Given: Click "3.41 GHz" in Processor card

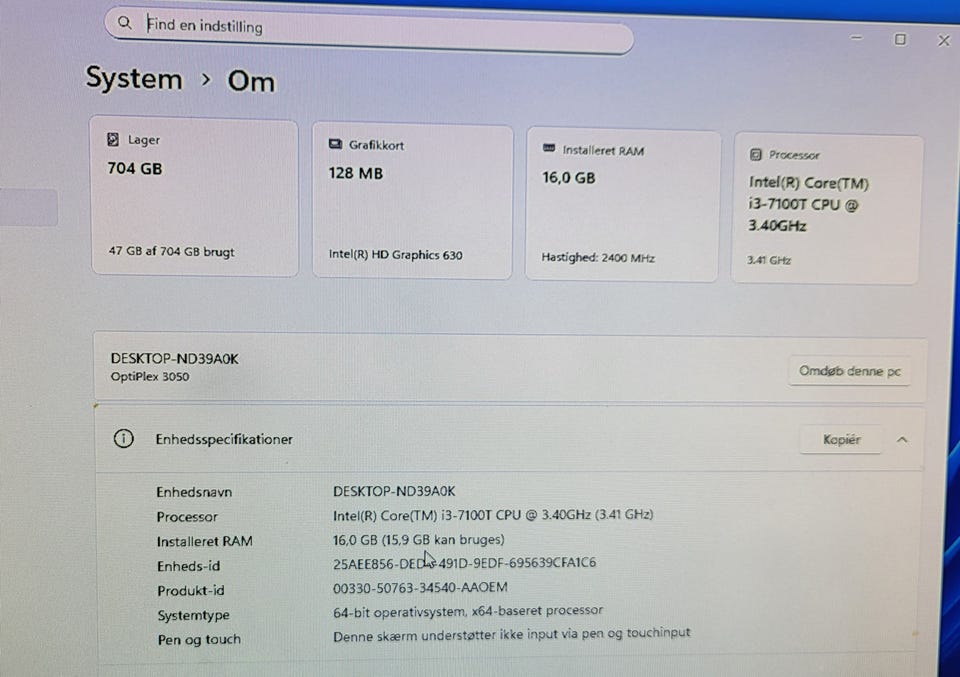Looking at the screenshot, I should tap(768, 260).
